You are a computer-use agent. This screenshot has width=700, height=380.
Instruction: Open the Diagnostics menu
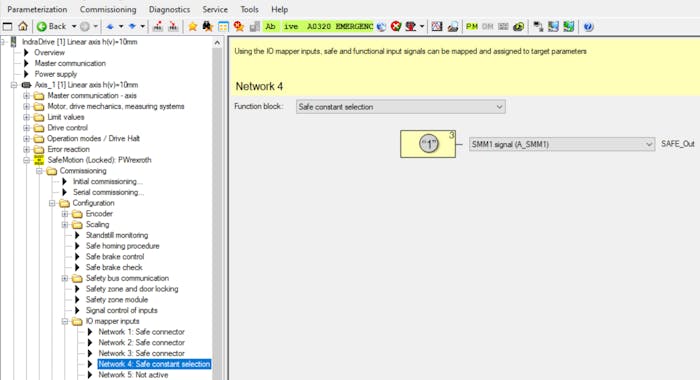click(x=169, y=9)
